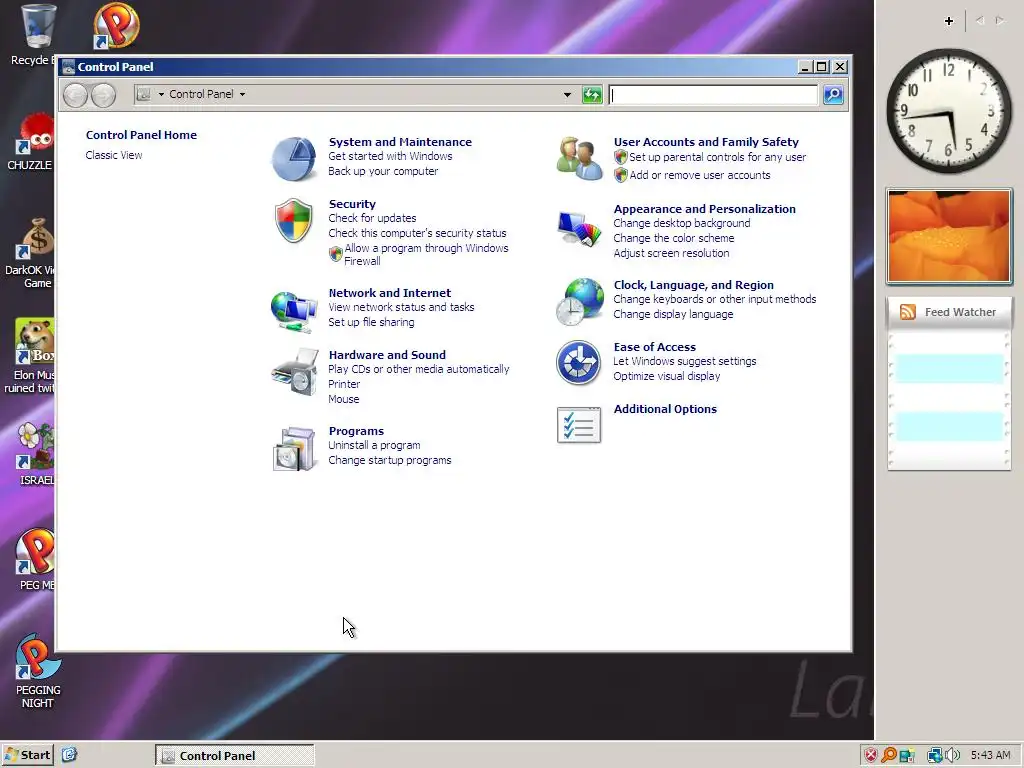This screenshot has height=768, width=1024.
Task: Click the quick launch icon beside Start
Action: click(x=69, y=755)
